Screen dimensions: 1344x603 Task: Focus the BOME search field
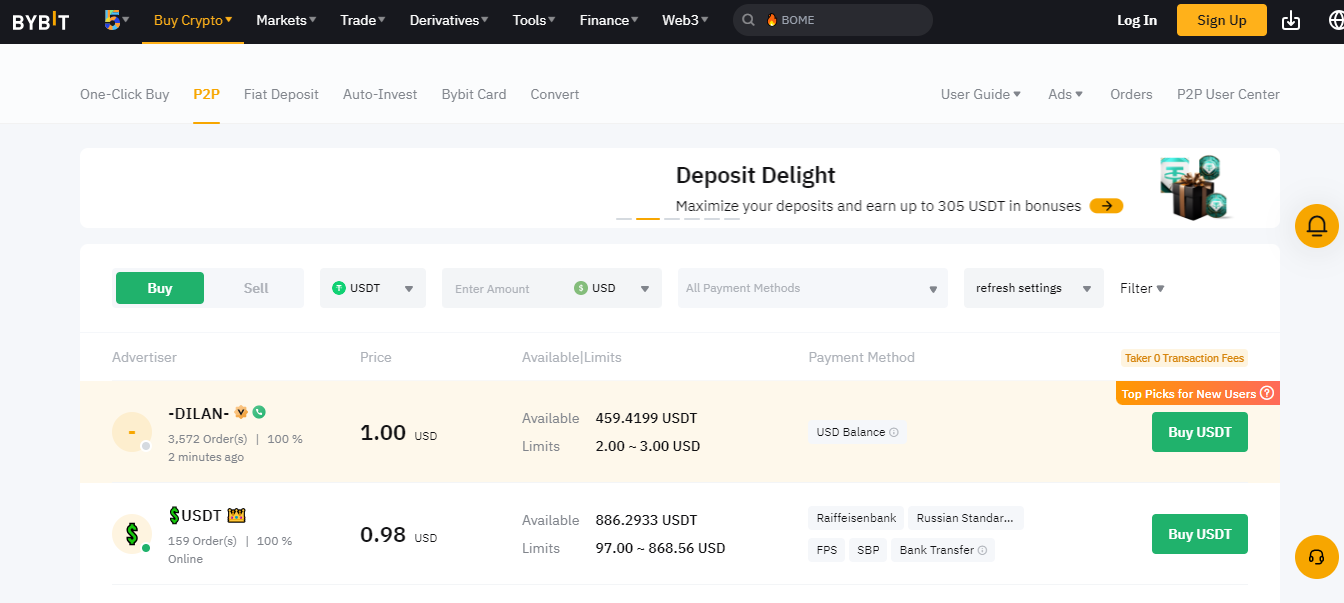[833, 20]
